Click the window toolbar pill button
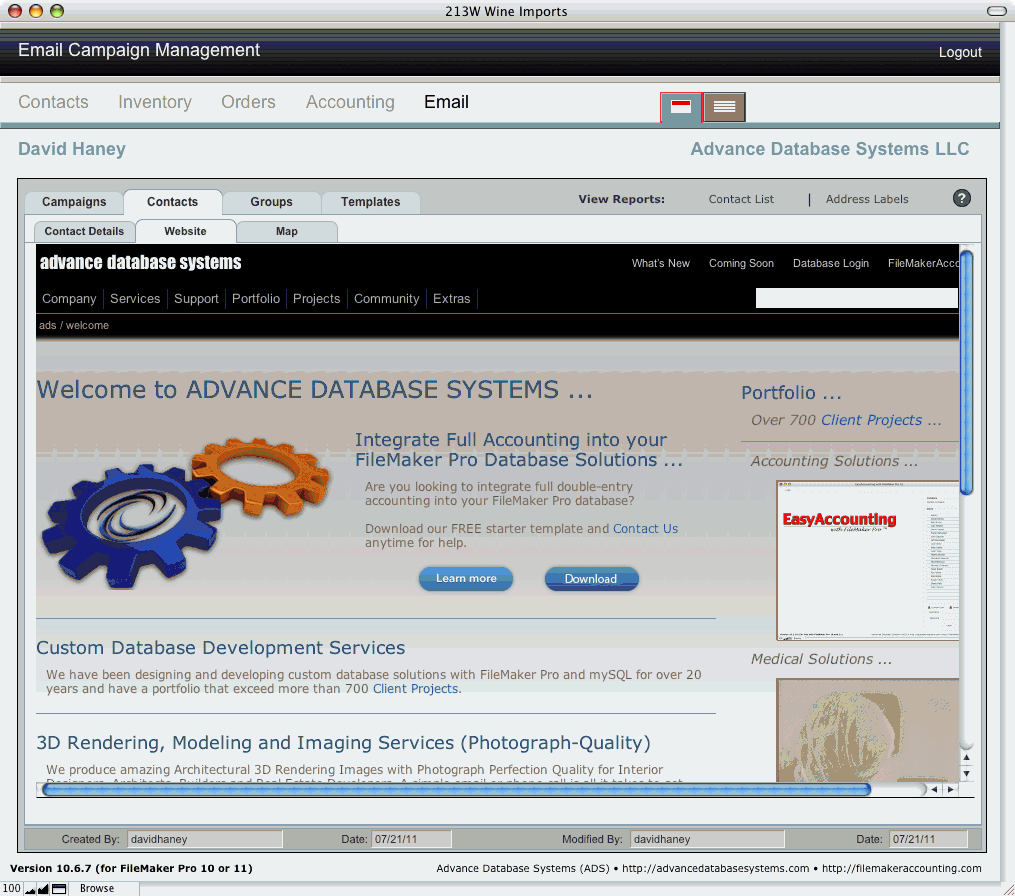 996,11
